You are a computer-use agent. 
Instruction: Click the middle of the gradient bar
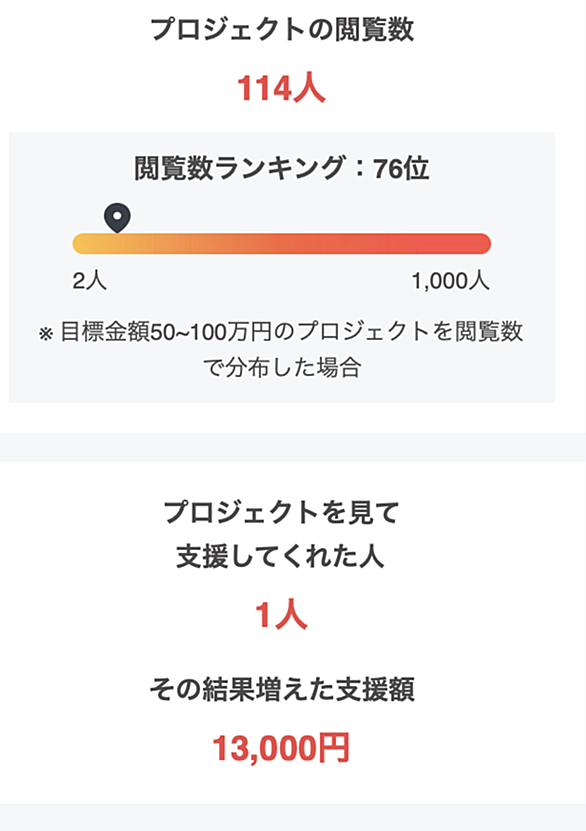click(282, 243)
